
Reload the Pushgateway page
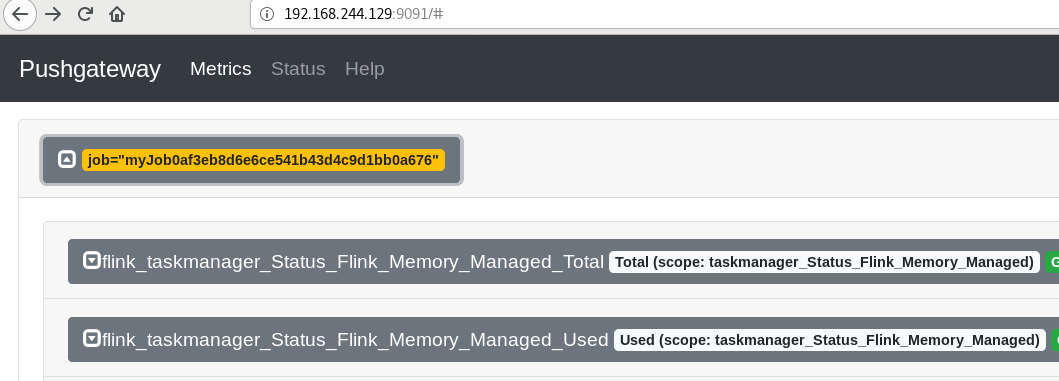coord(85,14)
